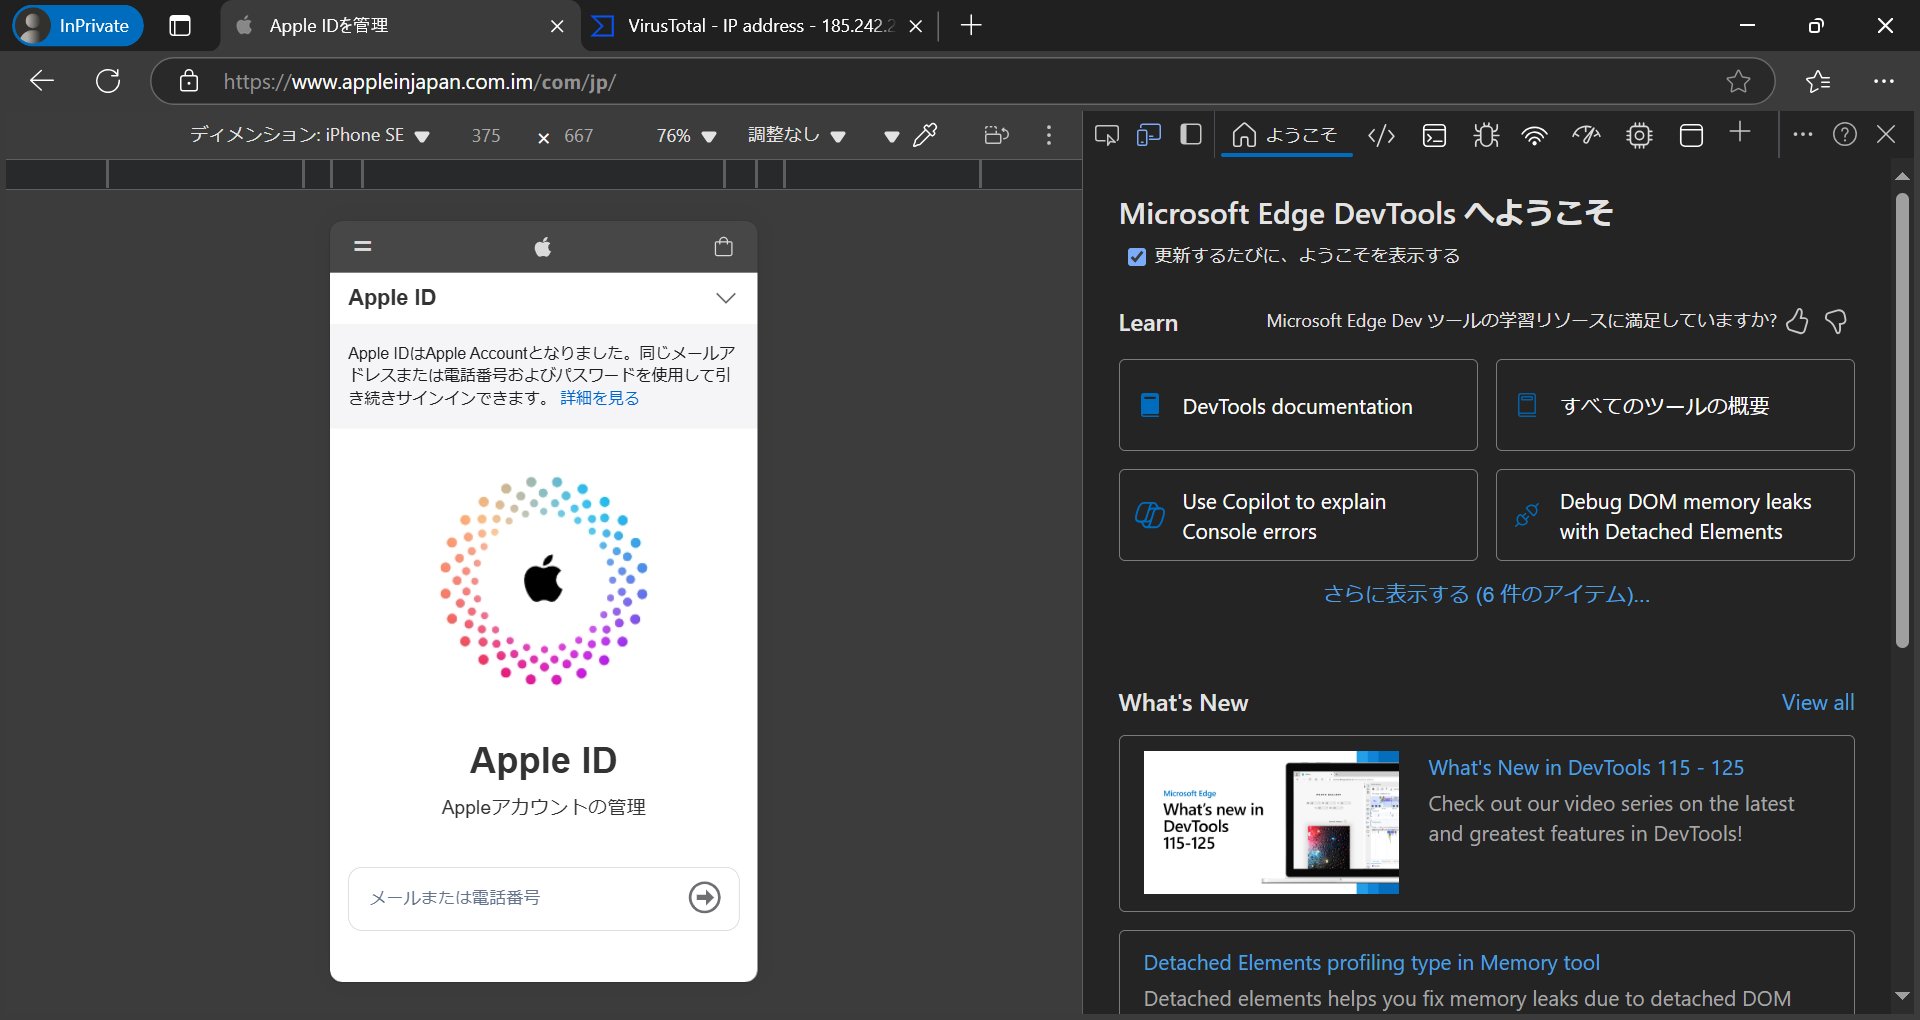
Task: Open What's New in DevTools 115 - 125 link
Action: point(1586,768)
